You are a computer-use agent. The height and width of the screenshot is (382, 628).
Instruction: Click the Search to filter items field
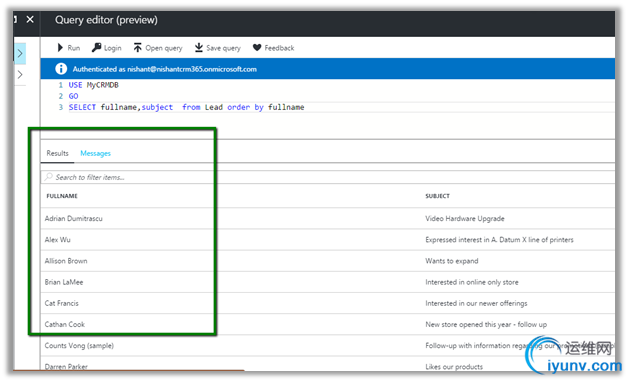coord(328,177)
